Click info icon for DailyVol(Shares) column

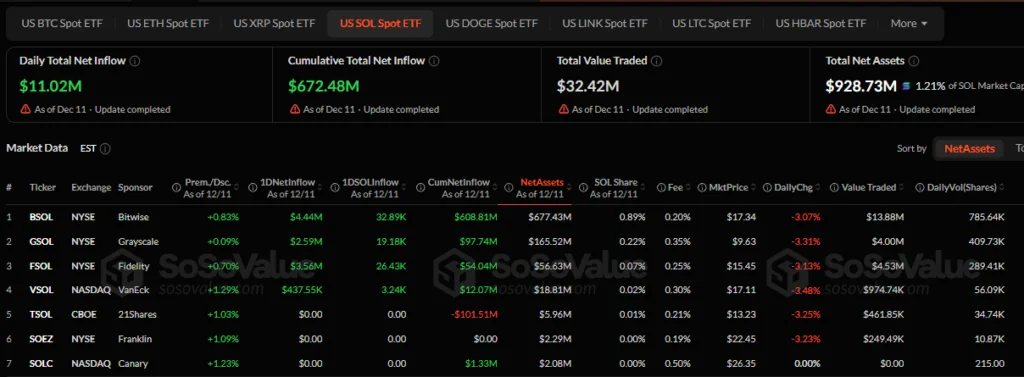[x=920, y=188]
